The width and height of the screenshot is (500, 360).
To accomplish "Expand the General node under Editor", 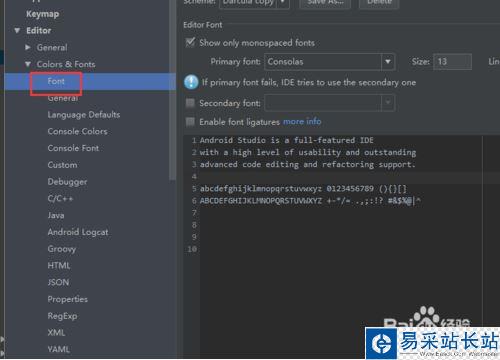I will [28, 47].
